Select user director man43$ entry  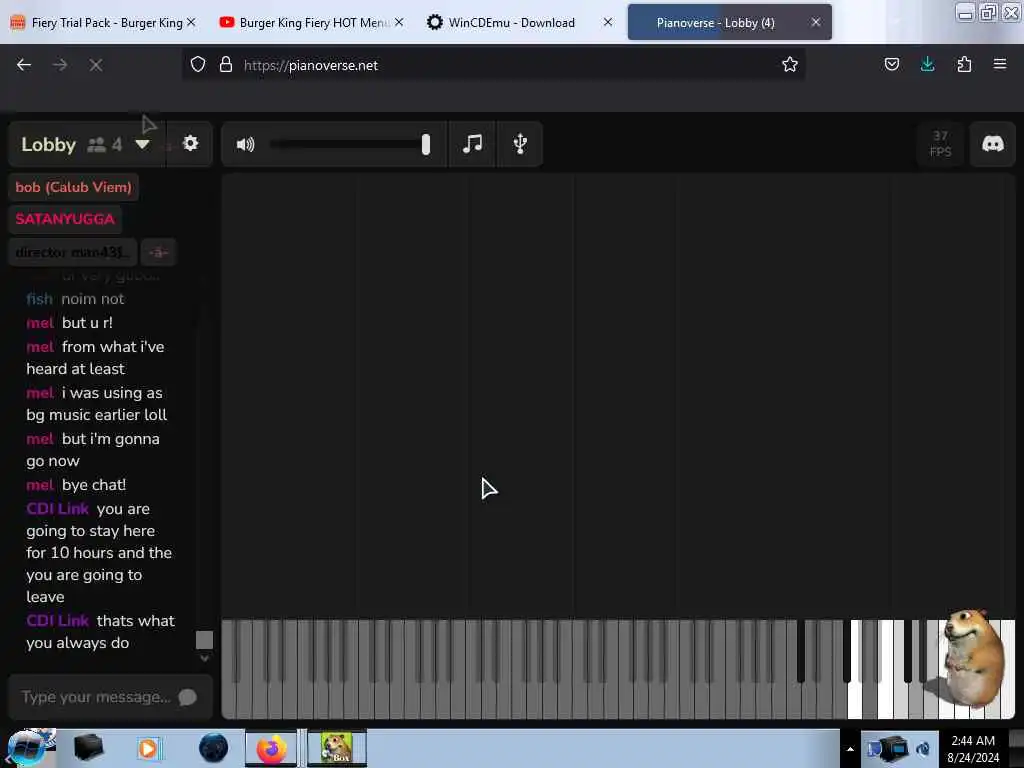[x=73, y=252]
